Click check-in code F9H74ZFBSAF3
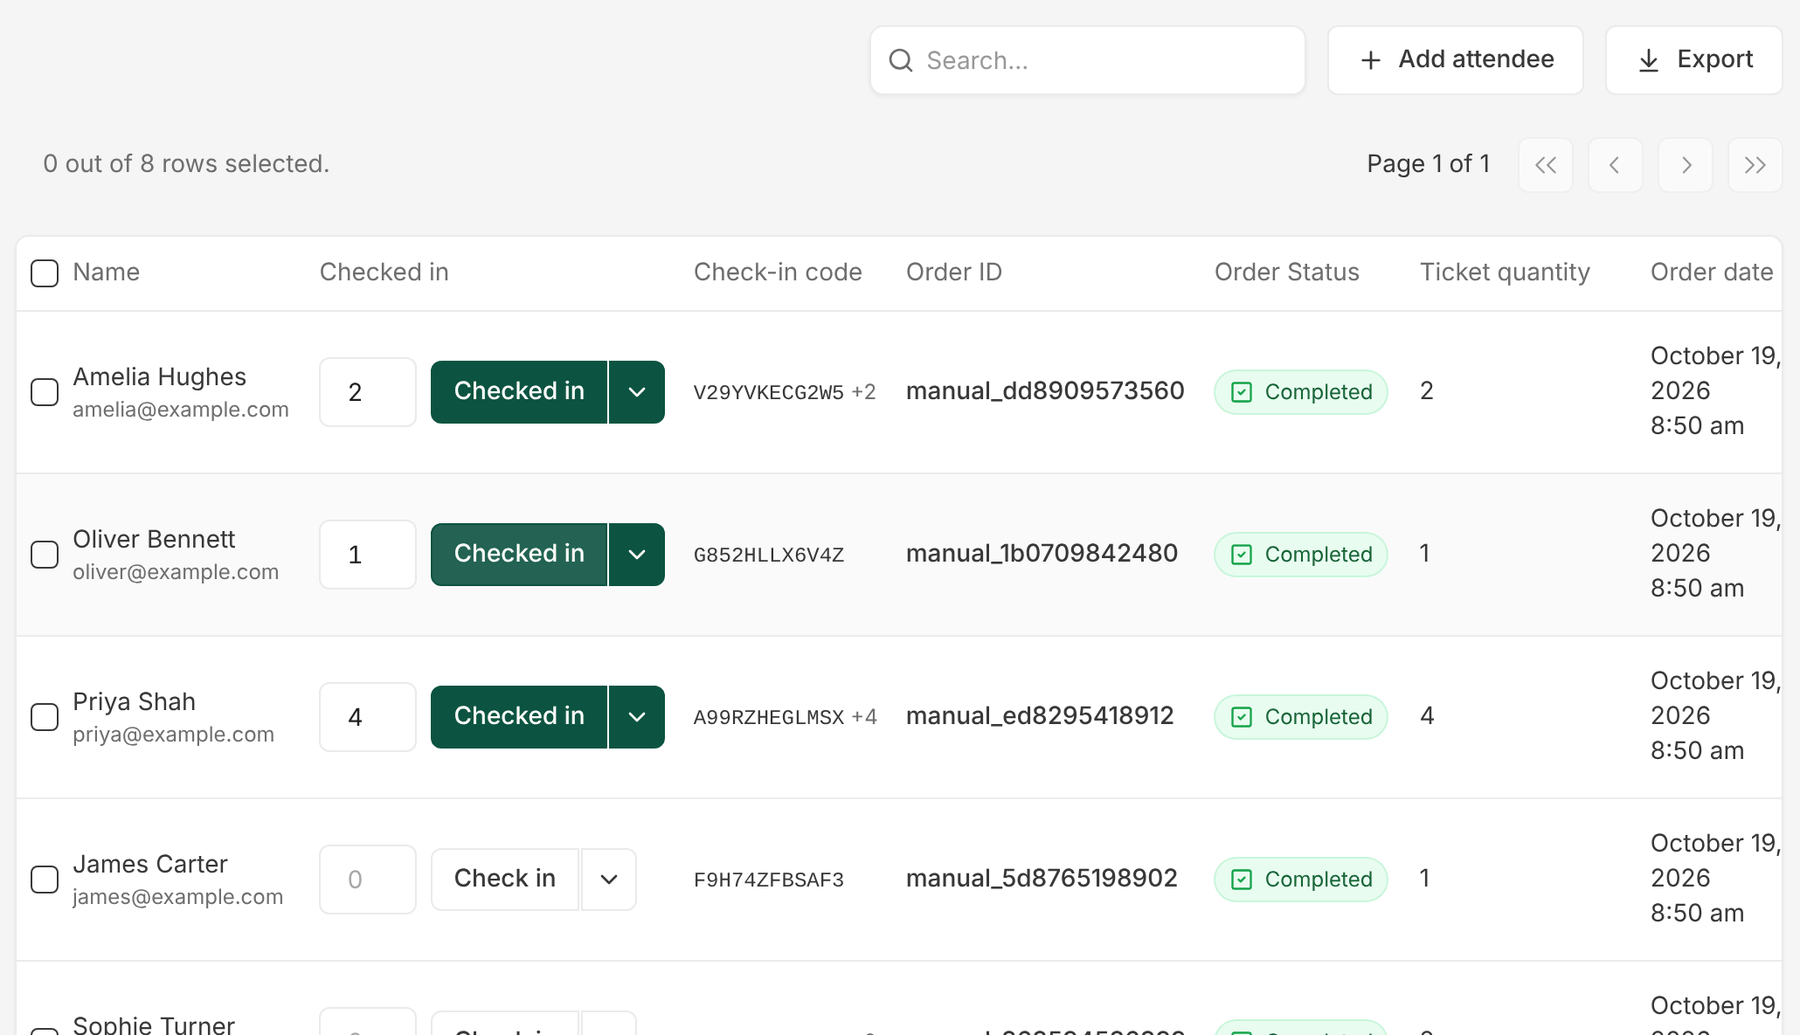The width and height of the screenshot is (1800, 1035). (x=769, y=880)
